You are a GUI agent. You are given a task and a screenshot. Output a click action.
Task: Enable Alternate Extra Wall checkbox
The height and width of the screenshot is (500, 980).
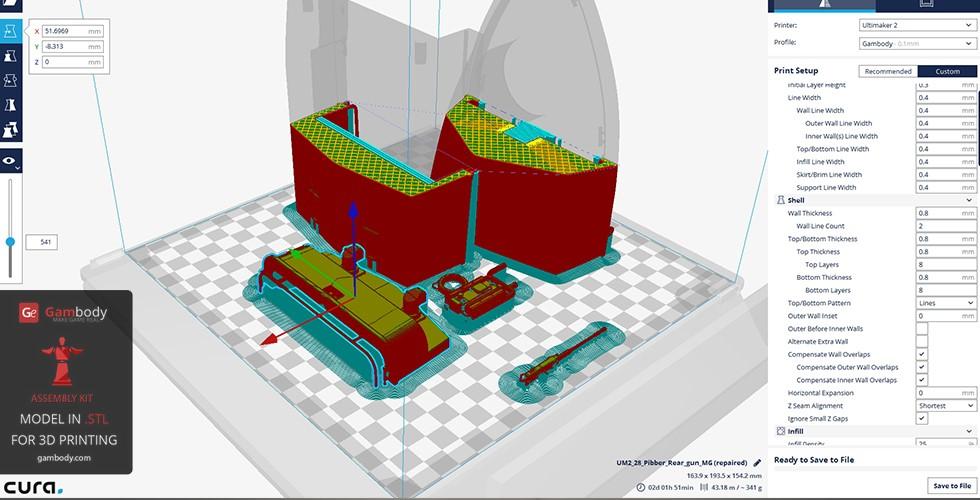point(921,342)
